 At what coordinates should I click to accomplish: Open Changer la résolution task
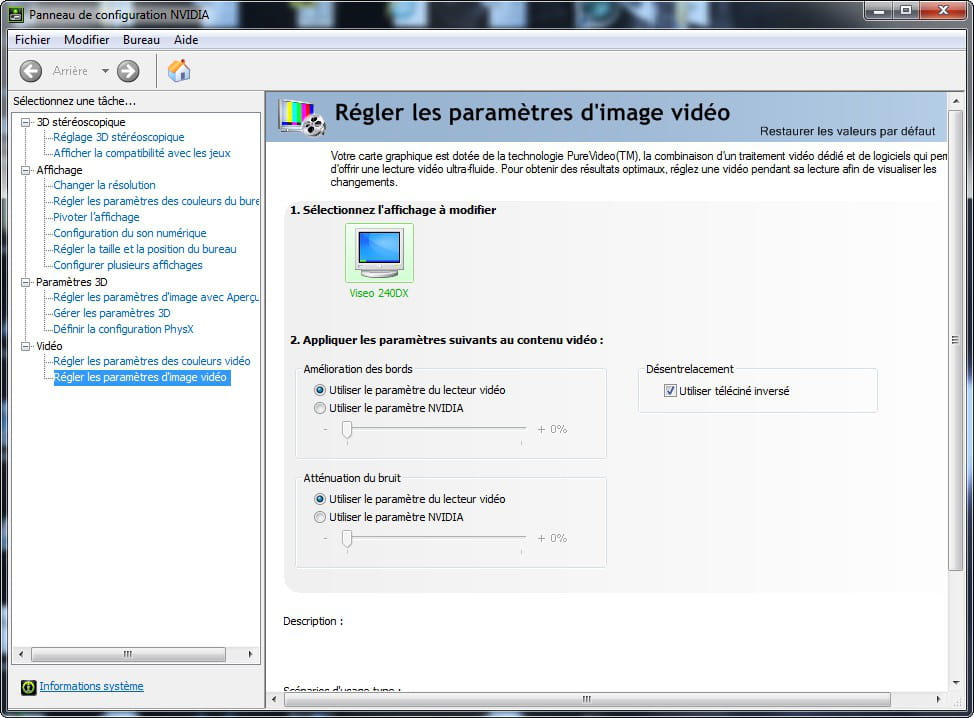click(x=104, y=185)
